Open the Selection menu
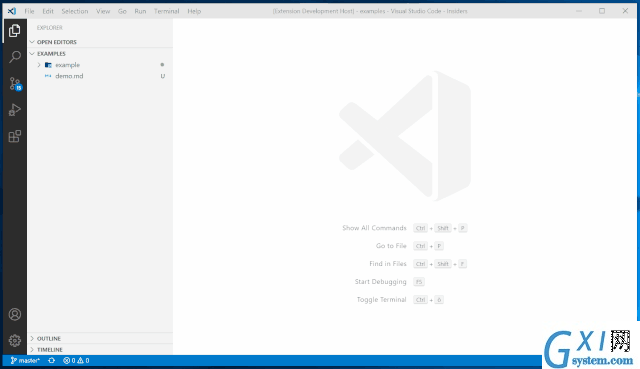This screenshot has height=369, width=640. (x=75, y=11)
